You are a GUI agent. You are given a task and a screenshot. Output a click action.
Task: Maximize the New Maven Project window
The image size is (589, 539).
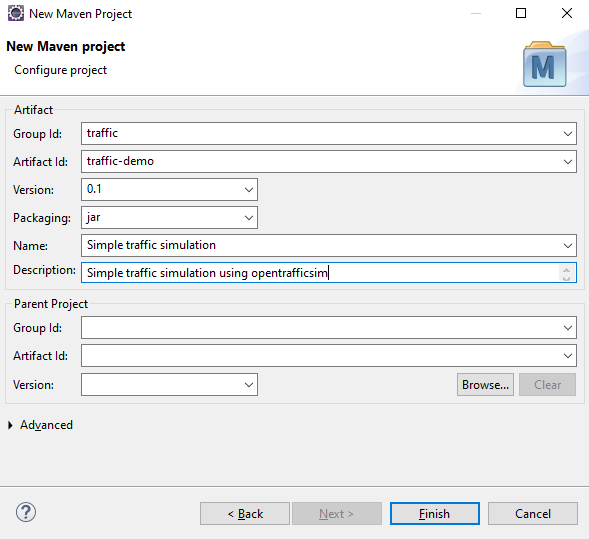coord(521,14)
